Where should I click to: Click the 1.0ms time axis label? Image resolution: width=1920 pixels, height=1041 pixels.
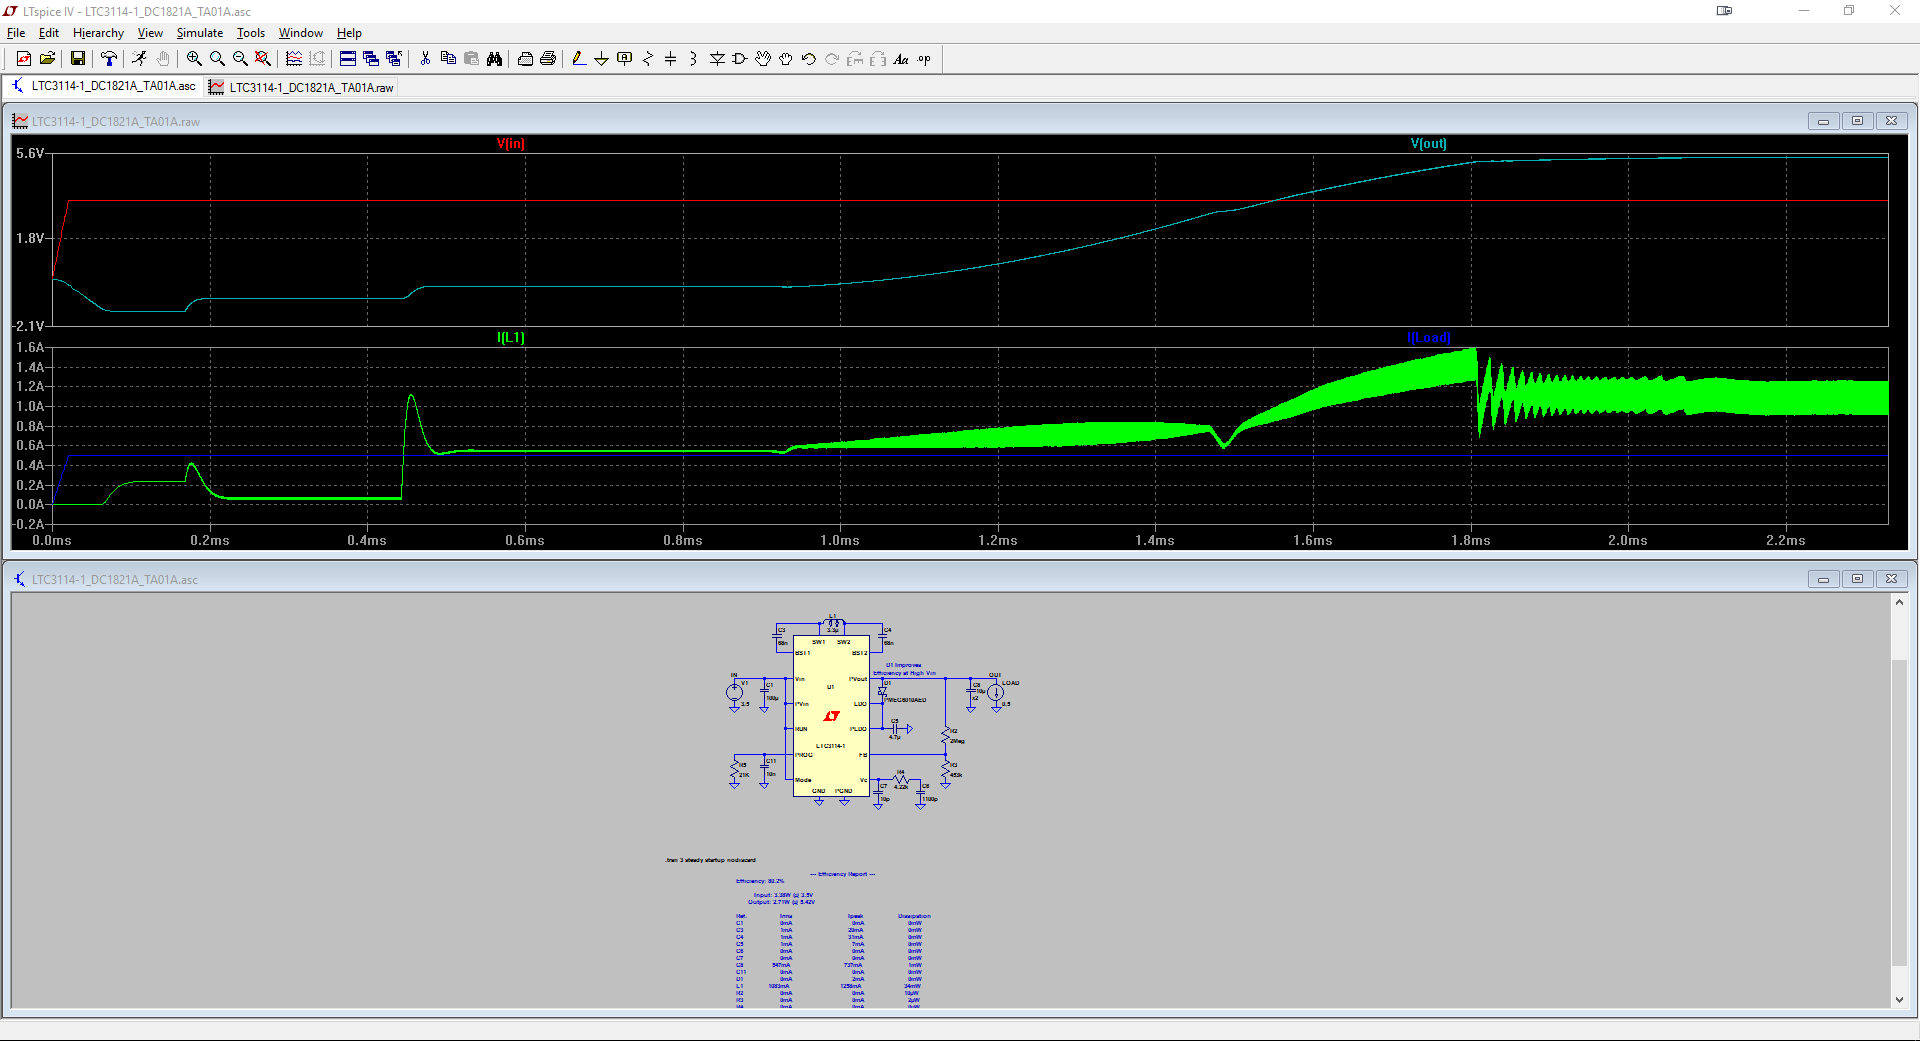(840, 541)
